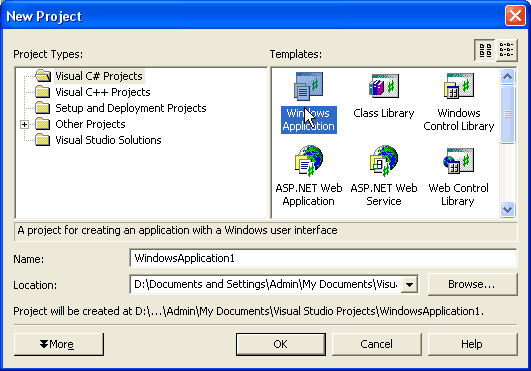This screenshot has width=531, height=371.
Task: Expand the Other Projects tree node
Action: 24,124
